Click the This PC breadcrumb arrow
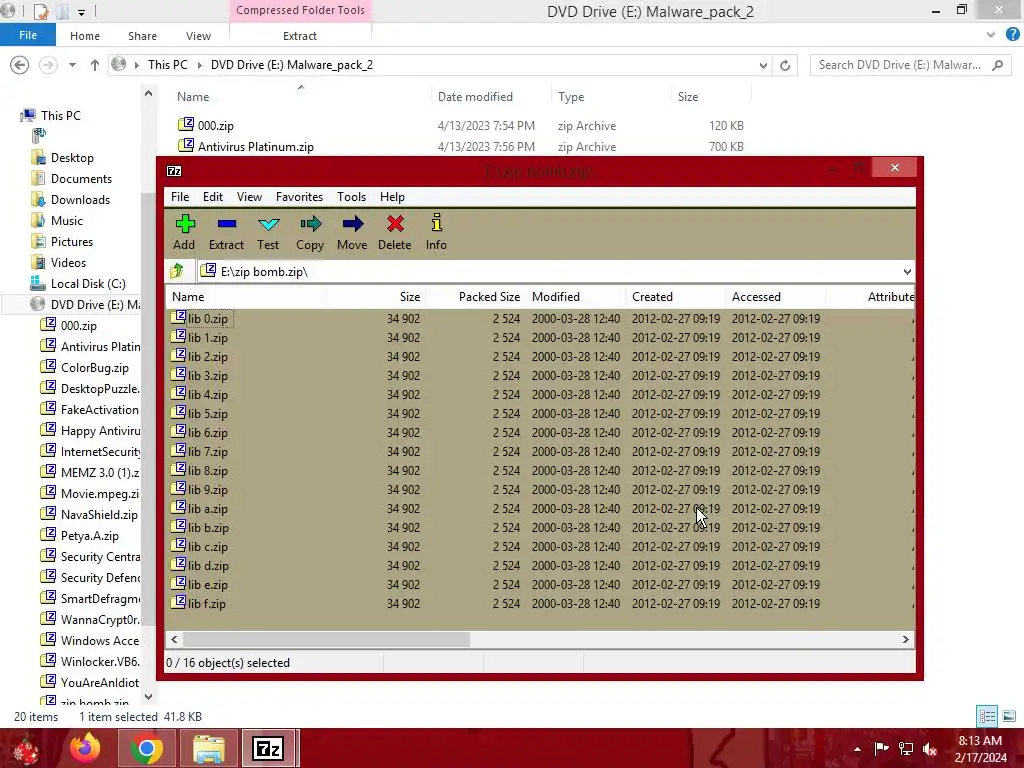The height and width of the screenshot is (768, 1024). pyautogui.click(x=198, y=65)
